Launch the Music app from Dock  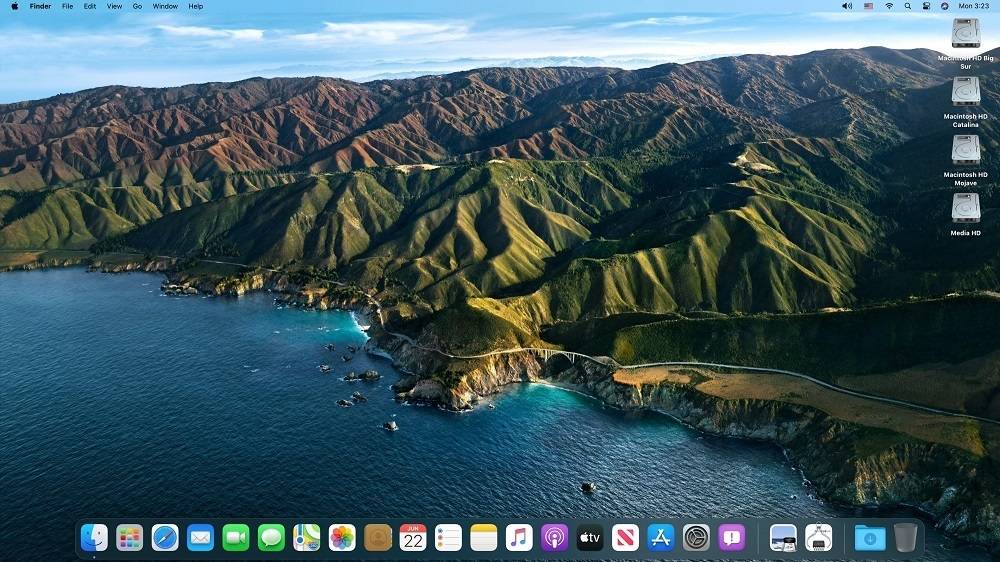[x=519, y=537]
